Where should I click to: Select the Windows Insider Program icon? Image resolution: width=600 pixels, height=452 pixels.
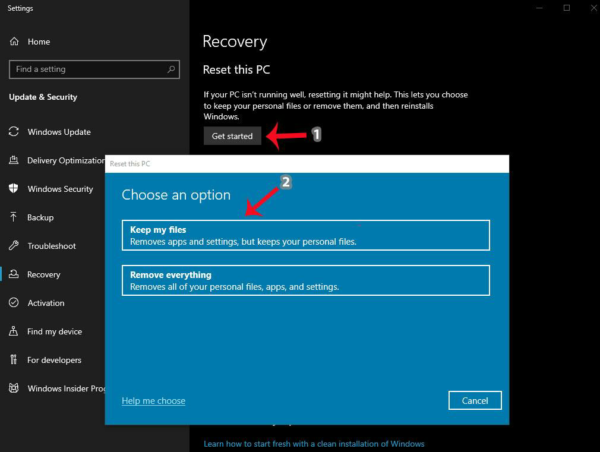(x=15, y=388)
